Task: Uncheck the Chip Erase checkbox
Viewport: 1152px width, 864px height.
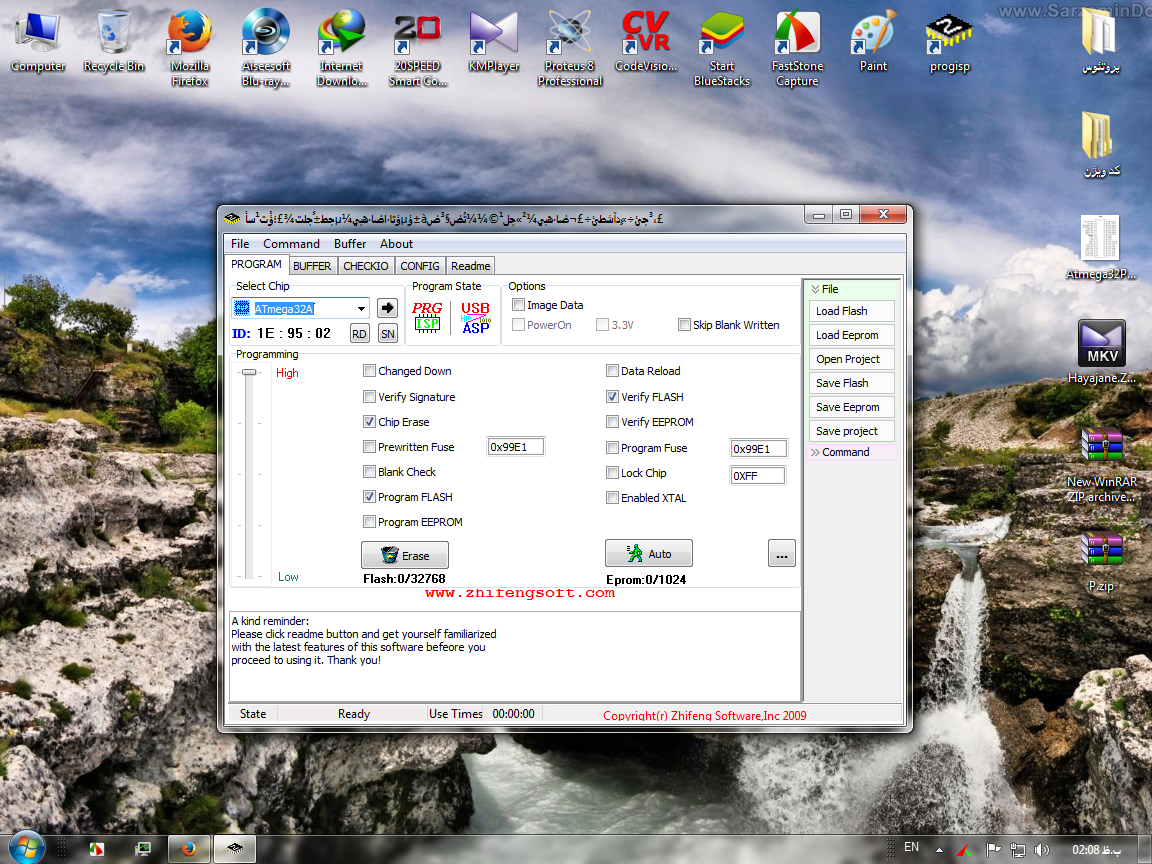Action: pos(370,422)
